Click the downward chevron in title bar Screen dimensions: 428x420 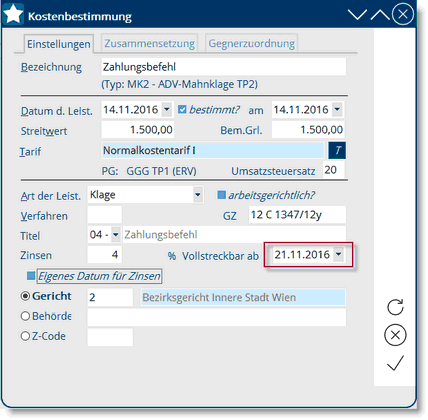pos(357,15)
